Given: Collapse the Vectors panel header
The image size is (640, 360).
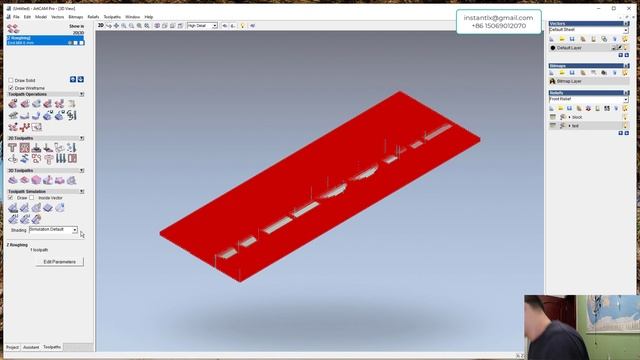Looking at the screenshot, I should click(627, 24).
